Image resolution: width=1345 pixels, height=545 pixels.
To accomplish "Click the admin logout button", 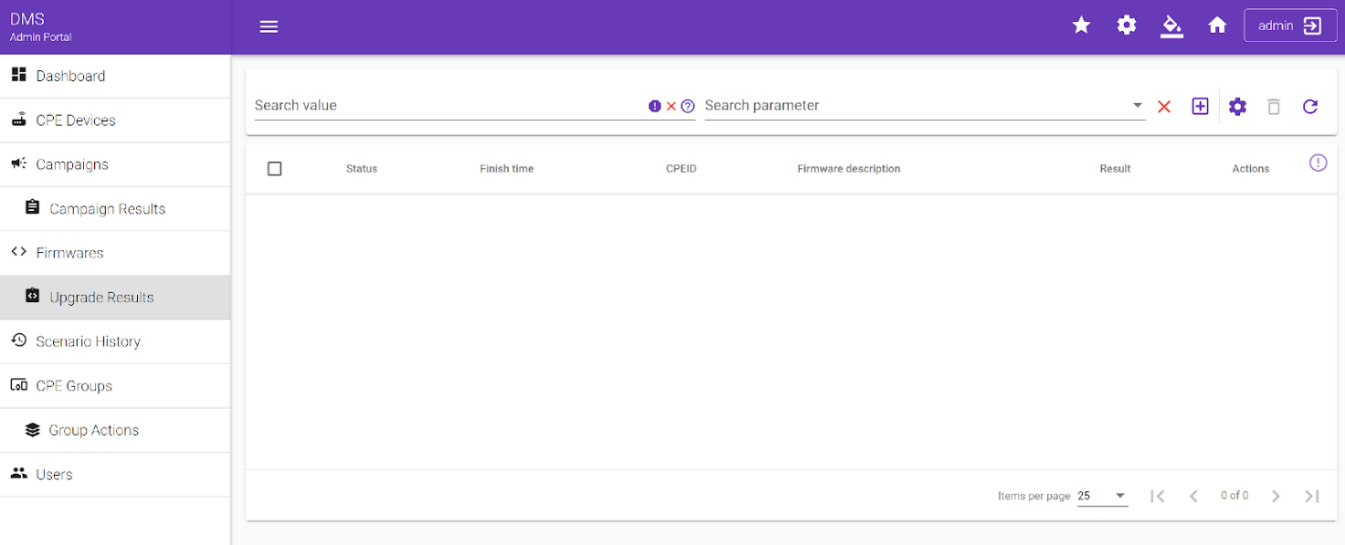I will point(1290,26).
